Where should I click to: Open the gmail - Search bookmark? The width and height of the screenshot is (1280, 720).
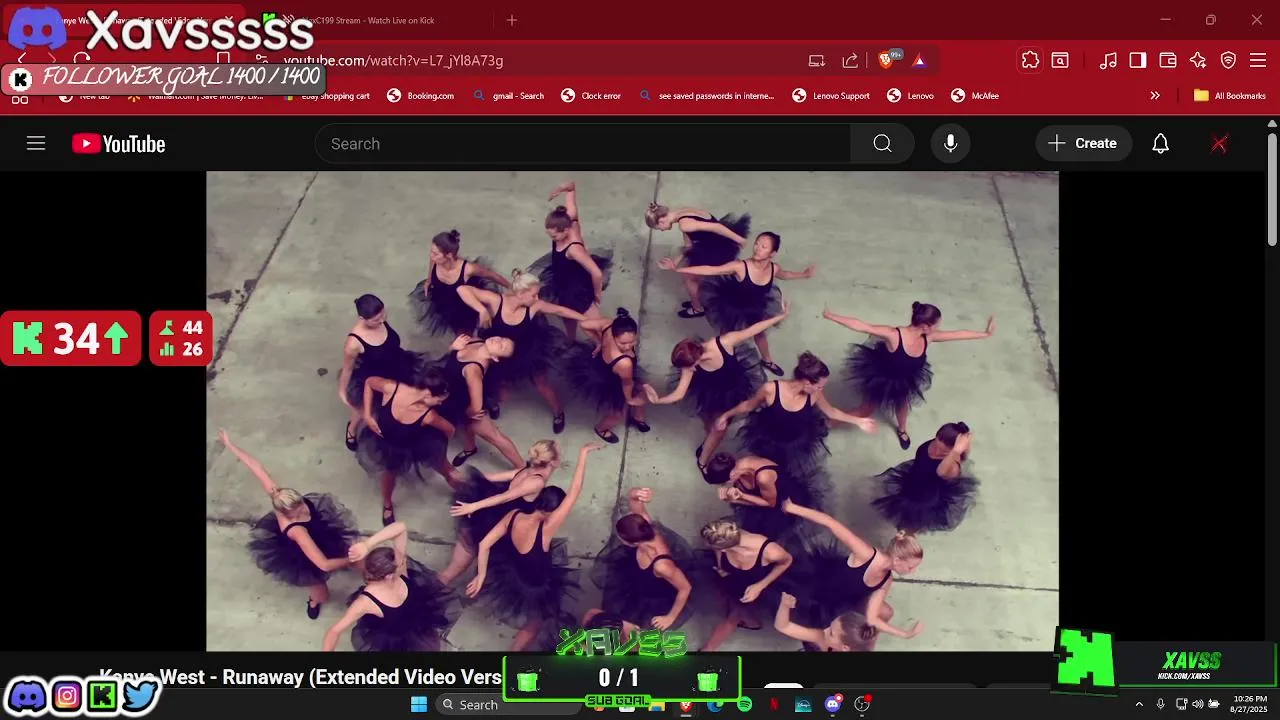(508, 96)
